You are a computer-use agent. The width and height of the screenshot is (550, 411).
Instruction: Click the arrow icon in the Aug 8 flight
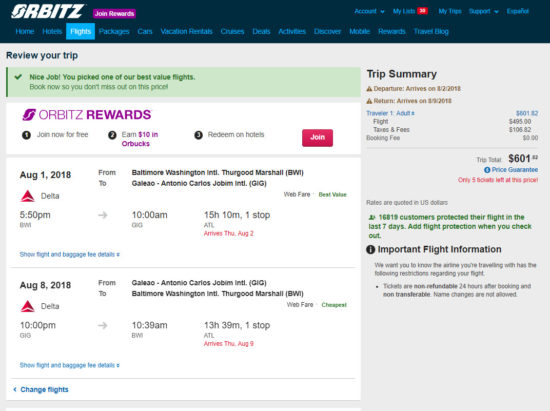[x=102, y=325]
